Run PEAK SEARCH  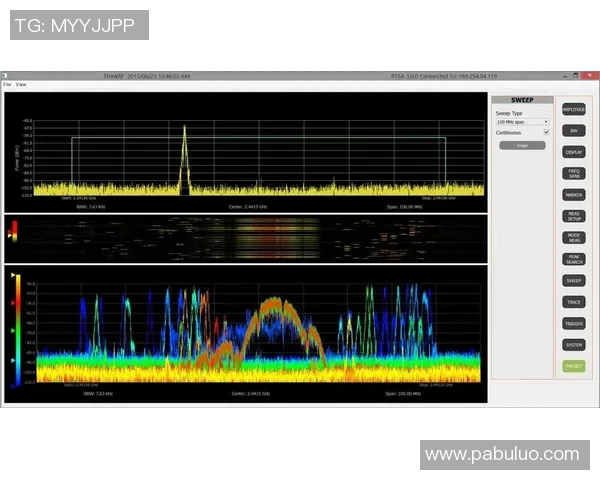(574, 258)
